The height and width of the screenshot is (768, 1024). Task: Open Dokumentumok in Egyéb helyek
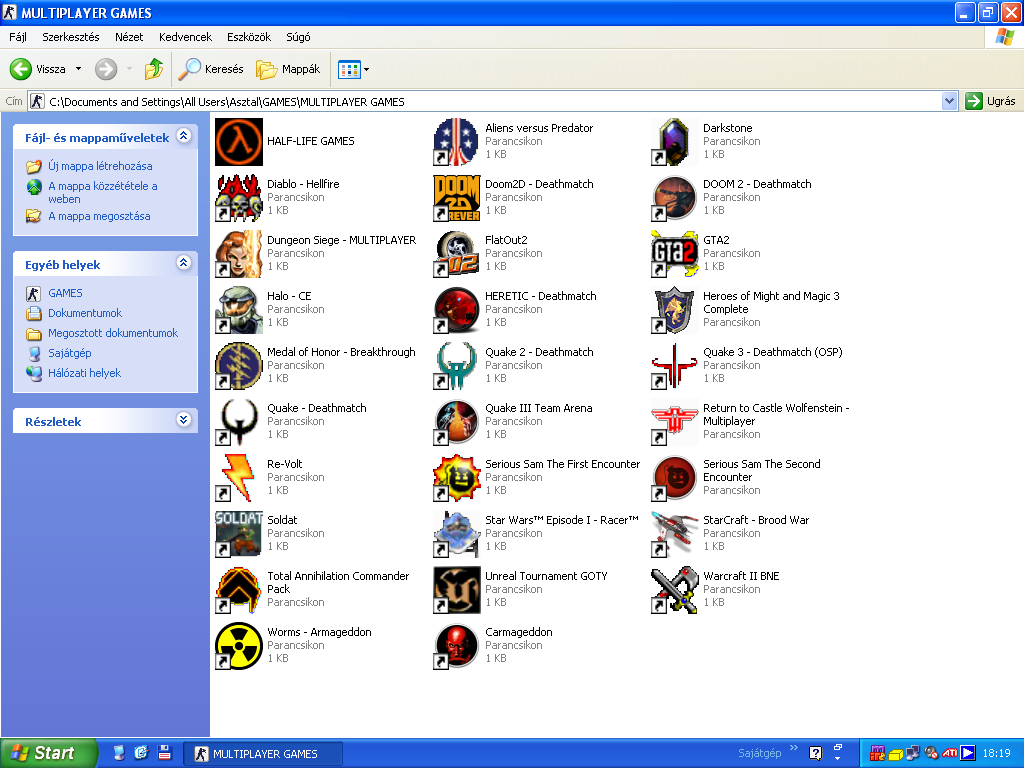(85, 313)
